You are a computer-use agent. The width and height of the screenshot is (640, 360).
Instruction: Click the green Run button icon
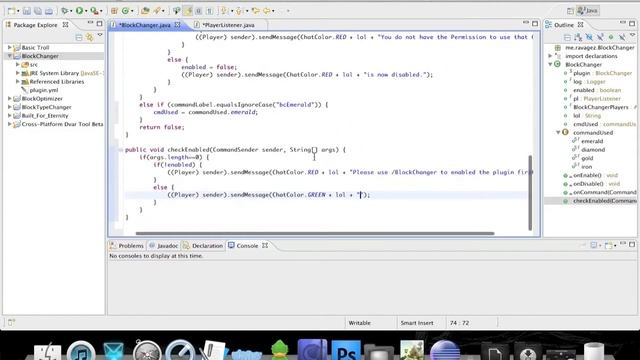point(80,11)
